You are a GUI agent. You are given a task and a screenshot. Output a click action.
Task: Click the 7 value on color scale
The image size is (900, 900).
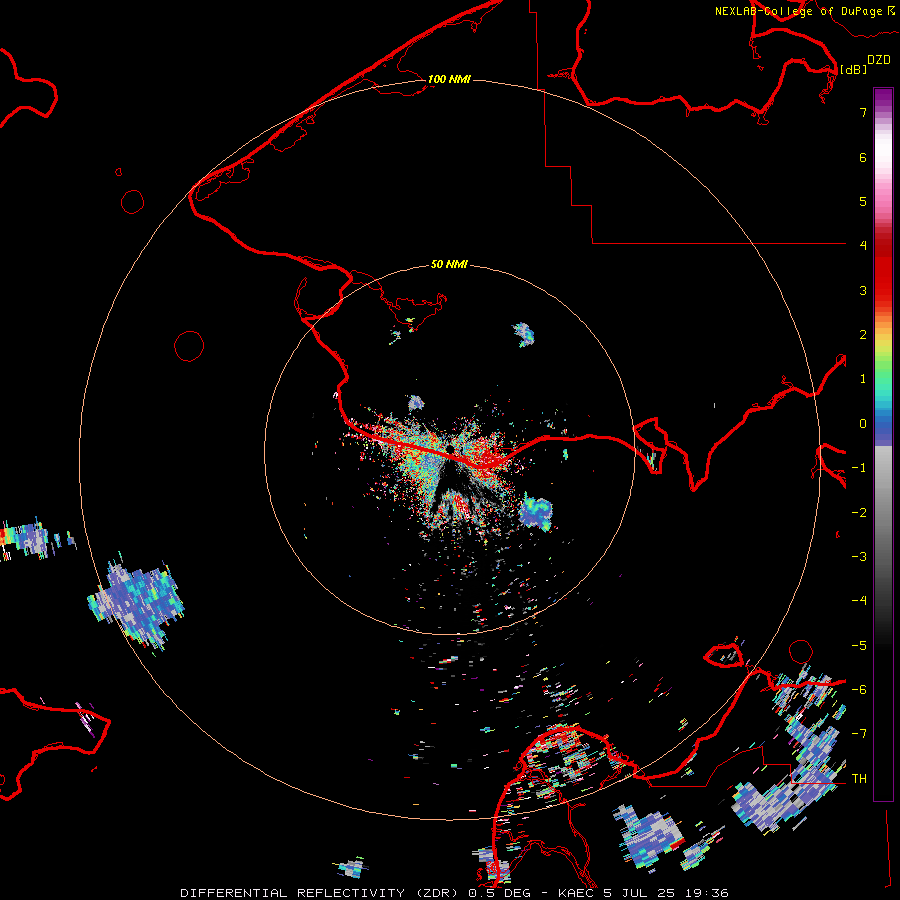(863, 112)
